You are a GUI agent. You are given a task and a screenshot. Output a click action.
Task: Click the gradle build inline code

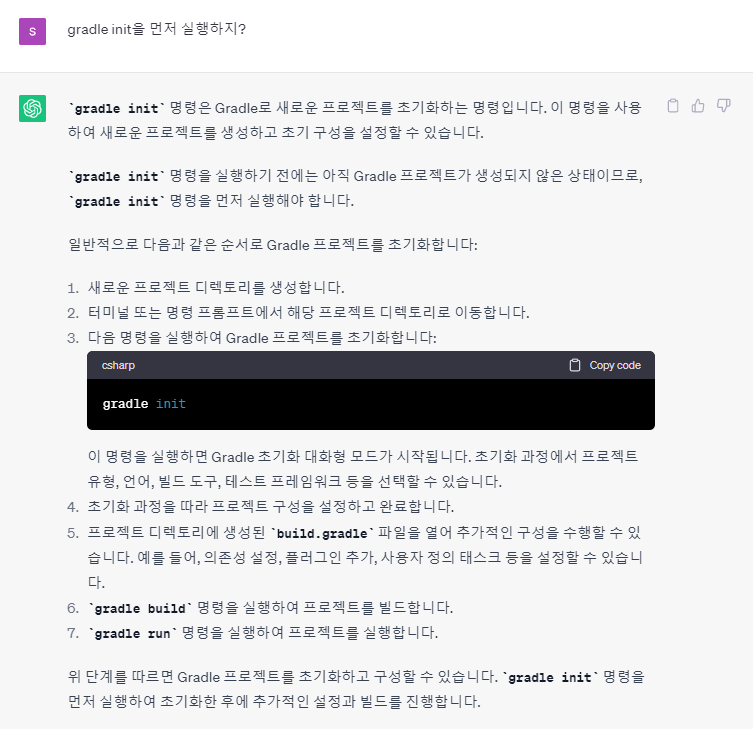140,608
